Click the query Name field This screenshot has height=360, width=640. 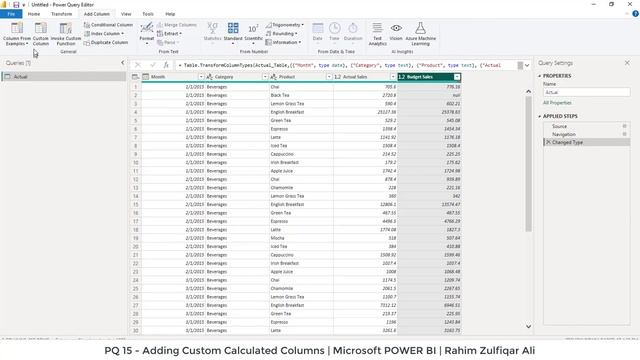[x=587, y=92]
